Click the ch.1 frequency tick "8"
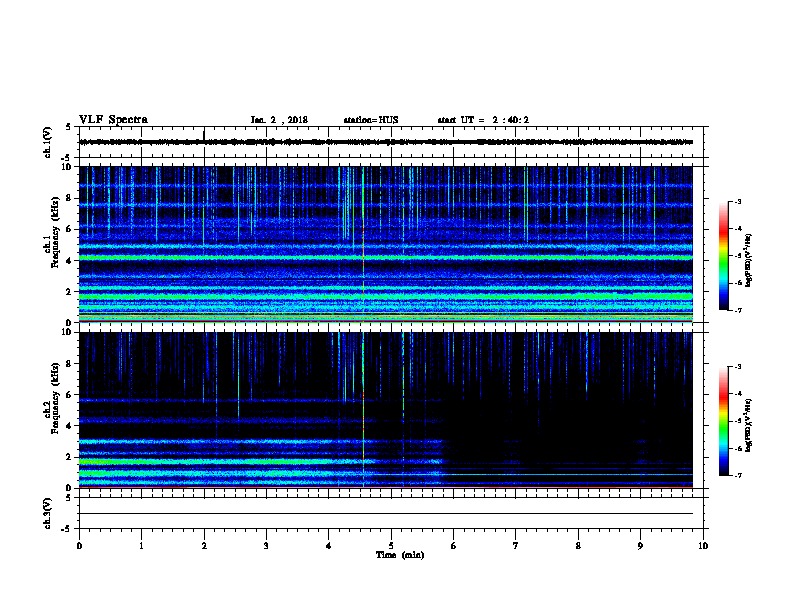The width and height of the screenshot is (792, 612). click(x=70, y=198)
